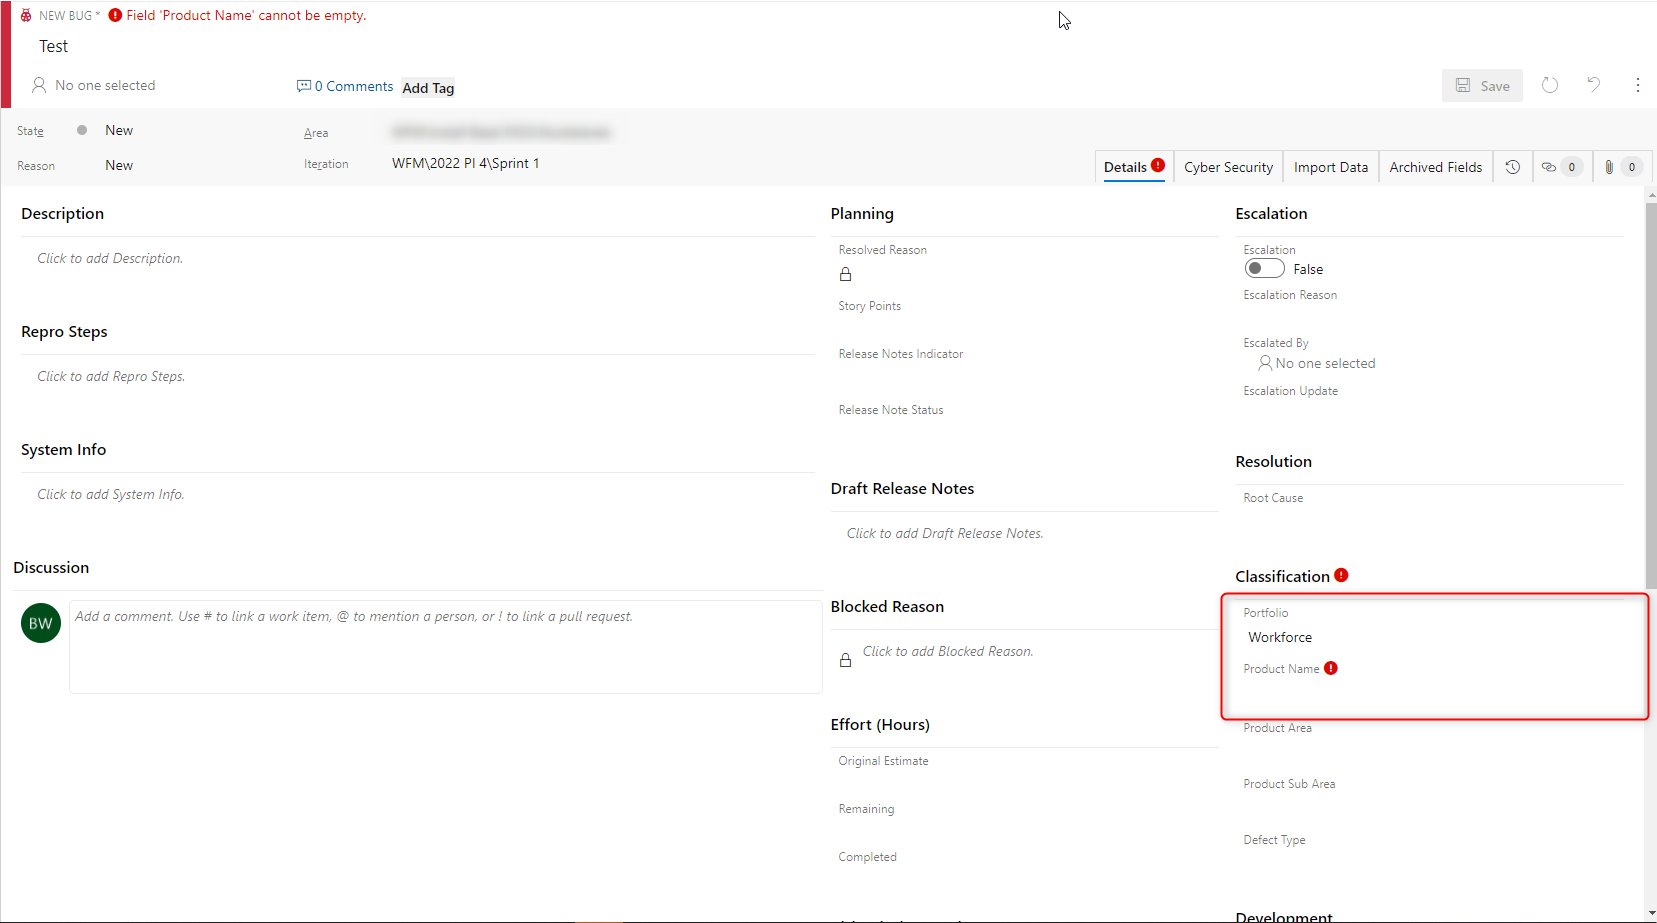Click the assignee person icon beside No one selected

38,85
